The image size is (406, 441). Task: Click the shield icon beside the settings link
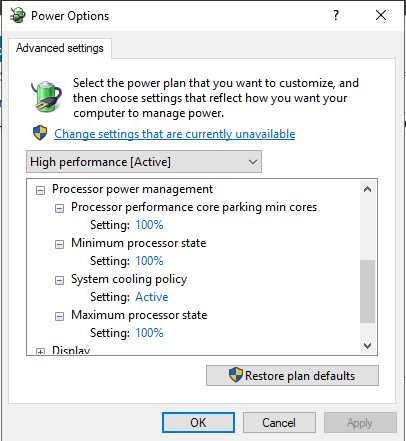pos(40,133)
